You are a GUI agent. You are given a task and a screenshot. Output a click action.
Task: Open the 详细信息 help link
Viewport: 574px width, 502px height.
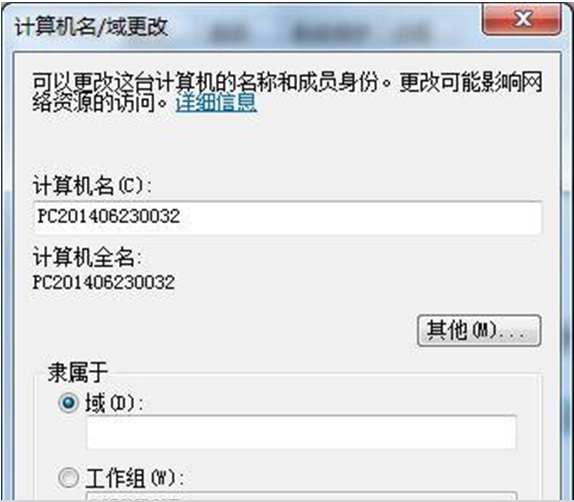coord(216,102)
